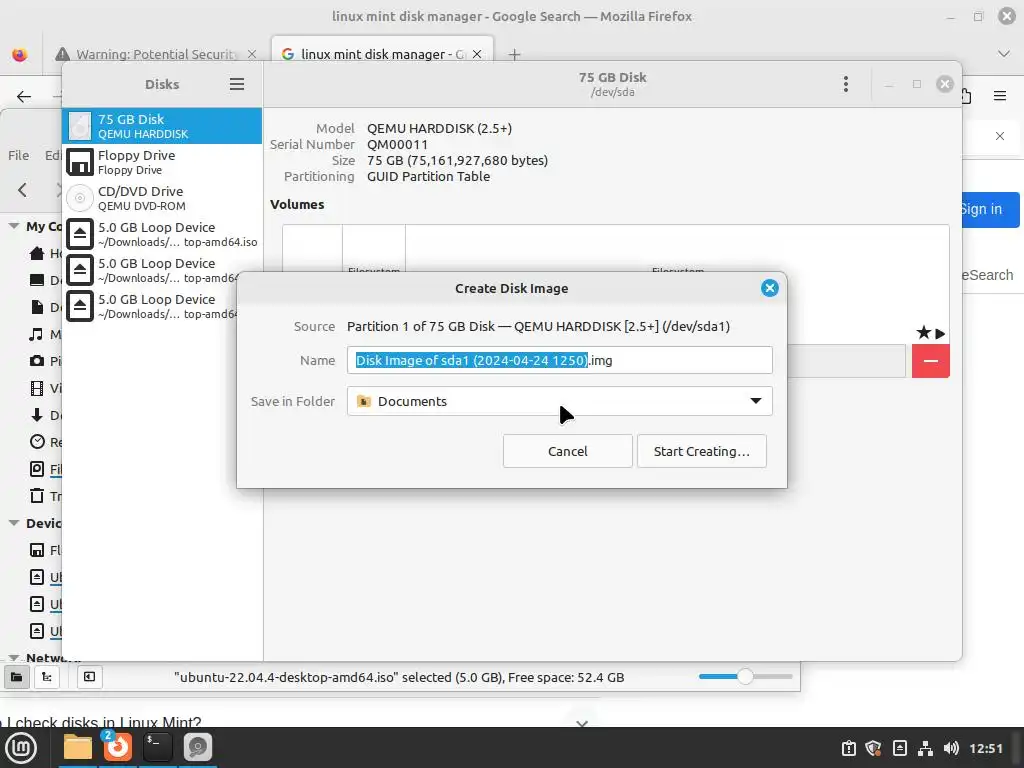Open the Firefox application menu
The width and height of the screenshot is (1024, 768).
click(1000, 96)
